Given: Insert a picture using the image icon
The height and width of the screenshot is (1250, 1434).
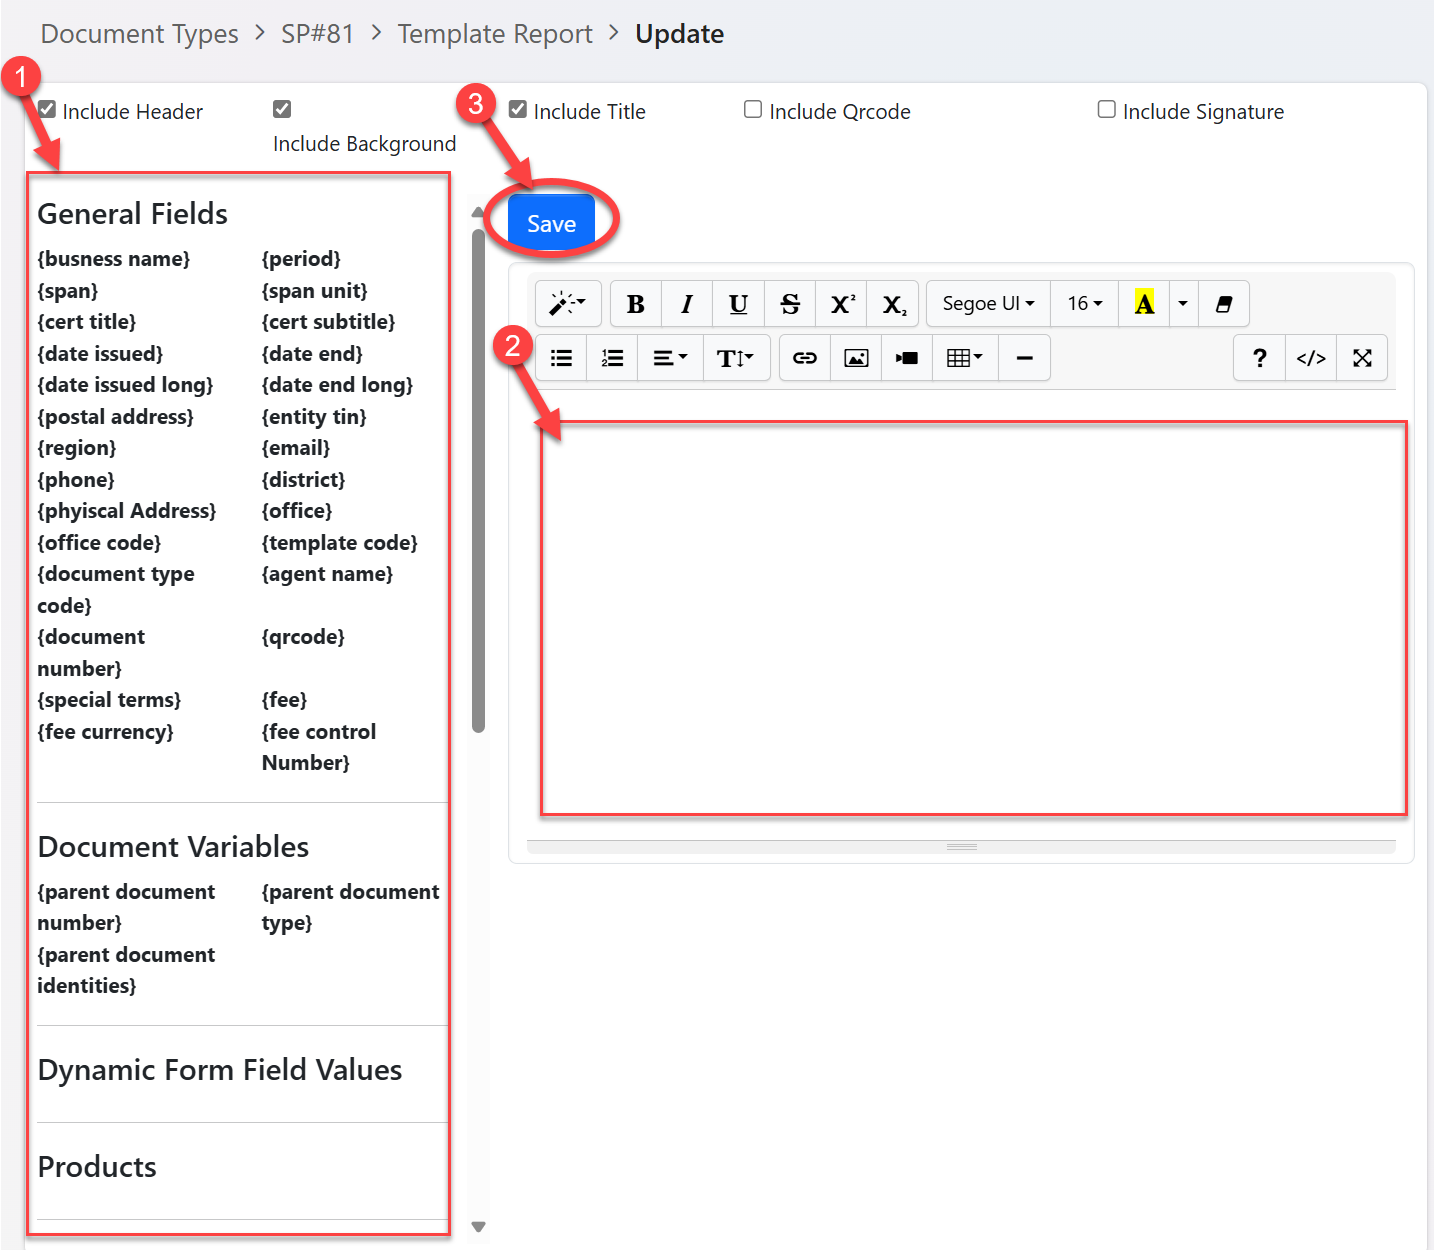Looking at the screenshot, I should pyautogui.click(x=856, y=358).
